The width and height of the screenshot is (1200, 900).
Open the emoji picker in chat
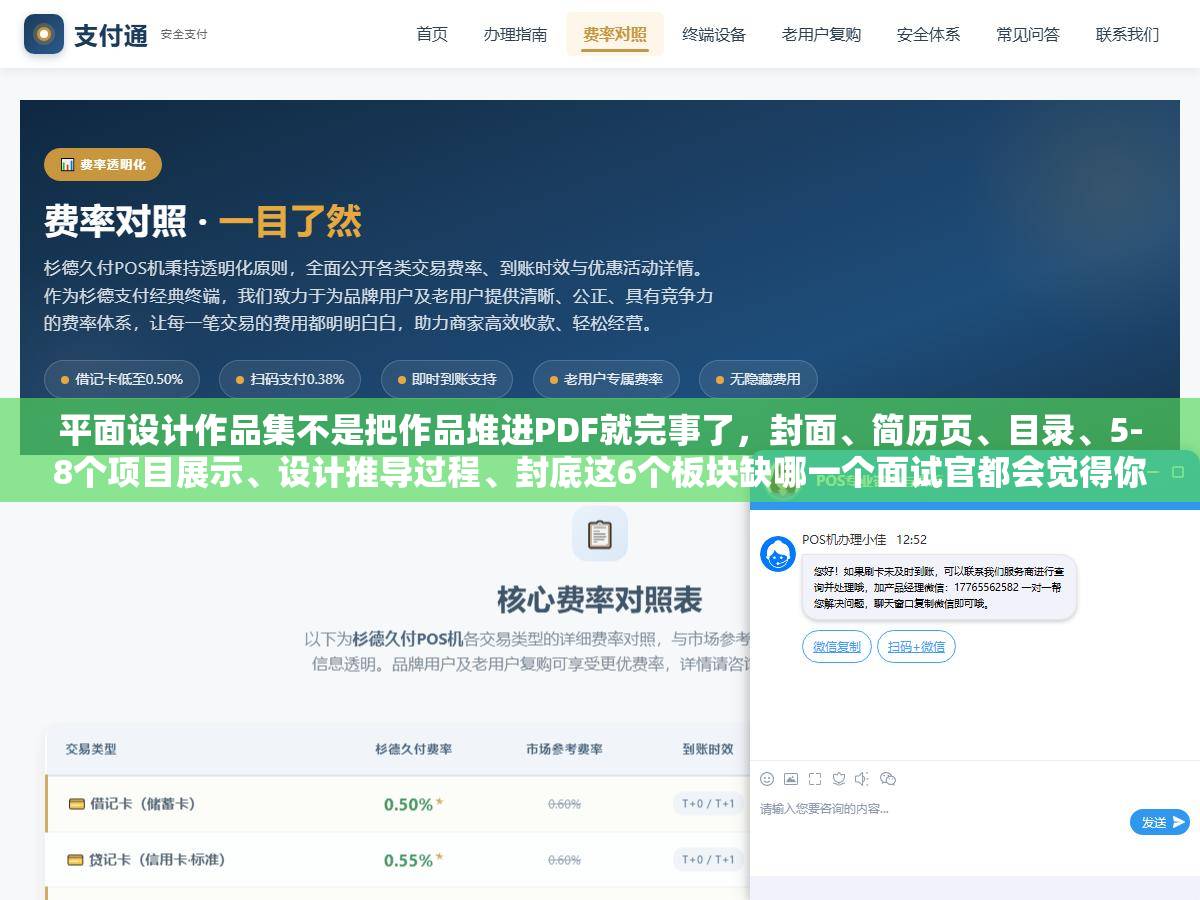pyautogui.click(x=767, y=778)
